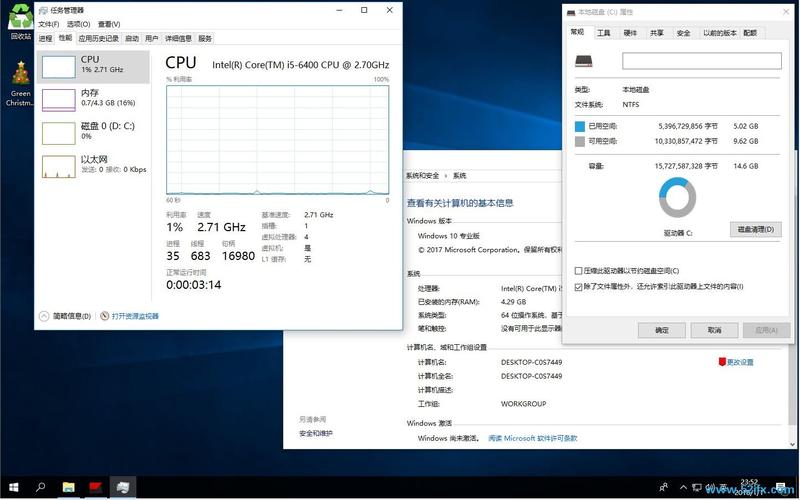Open the People icon in system tray
Viewport: 800px width, 500px height.
tap(664, 488)
